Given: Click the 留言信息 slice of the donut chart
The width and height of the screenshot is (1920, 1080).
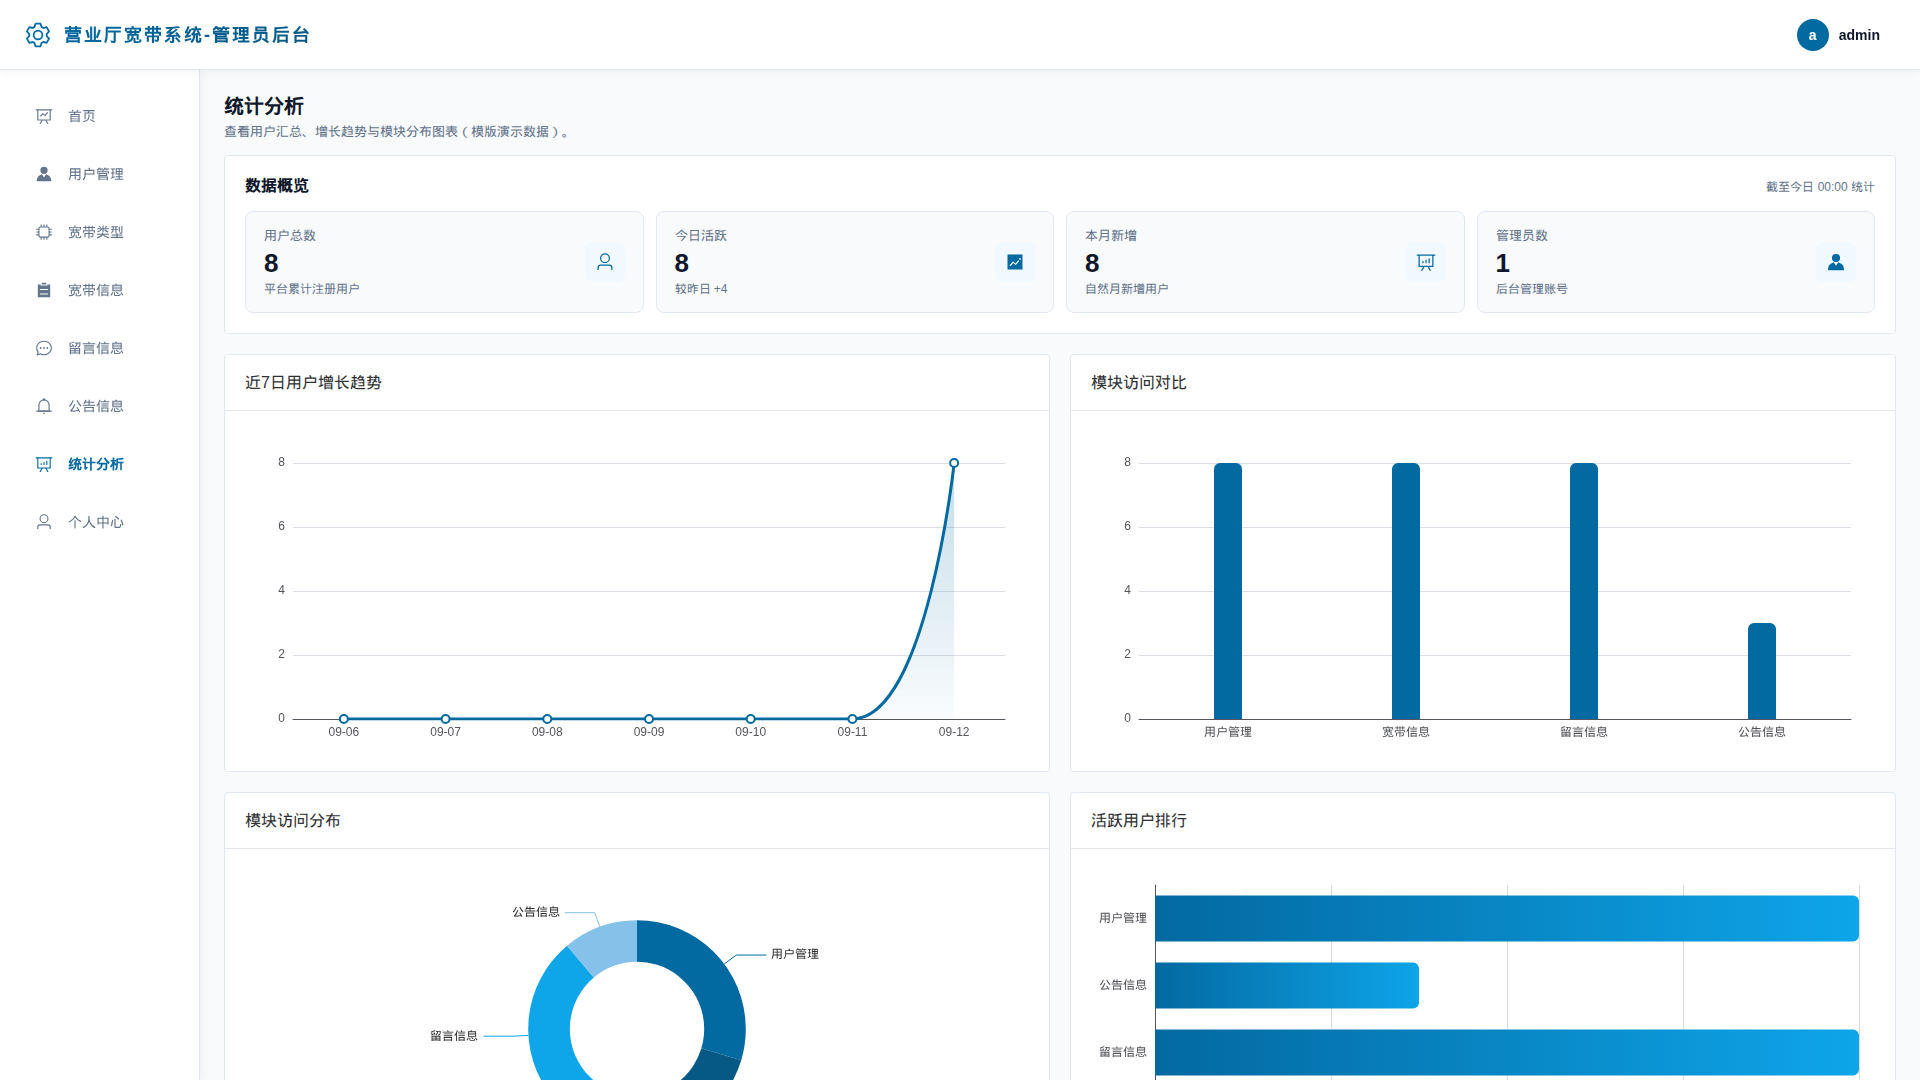Looking at the screenshot, I should coord(551,1020).
